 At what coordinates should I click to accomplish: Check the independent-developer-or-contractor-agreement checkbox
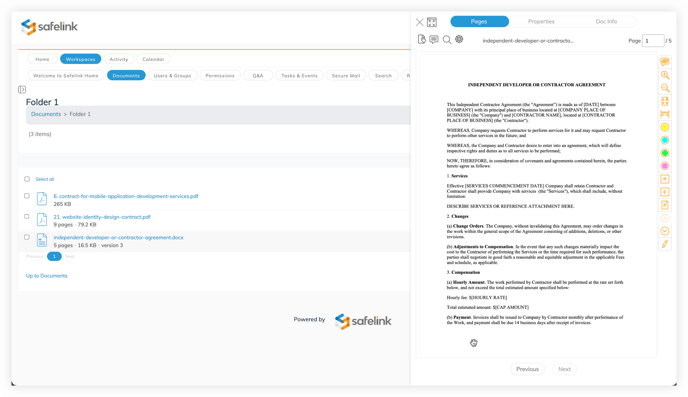click(x=27, y=237)
